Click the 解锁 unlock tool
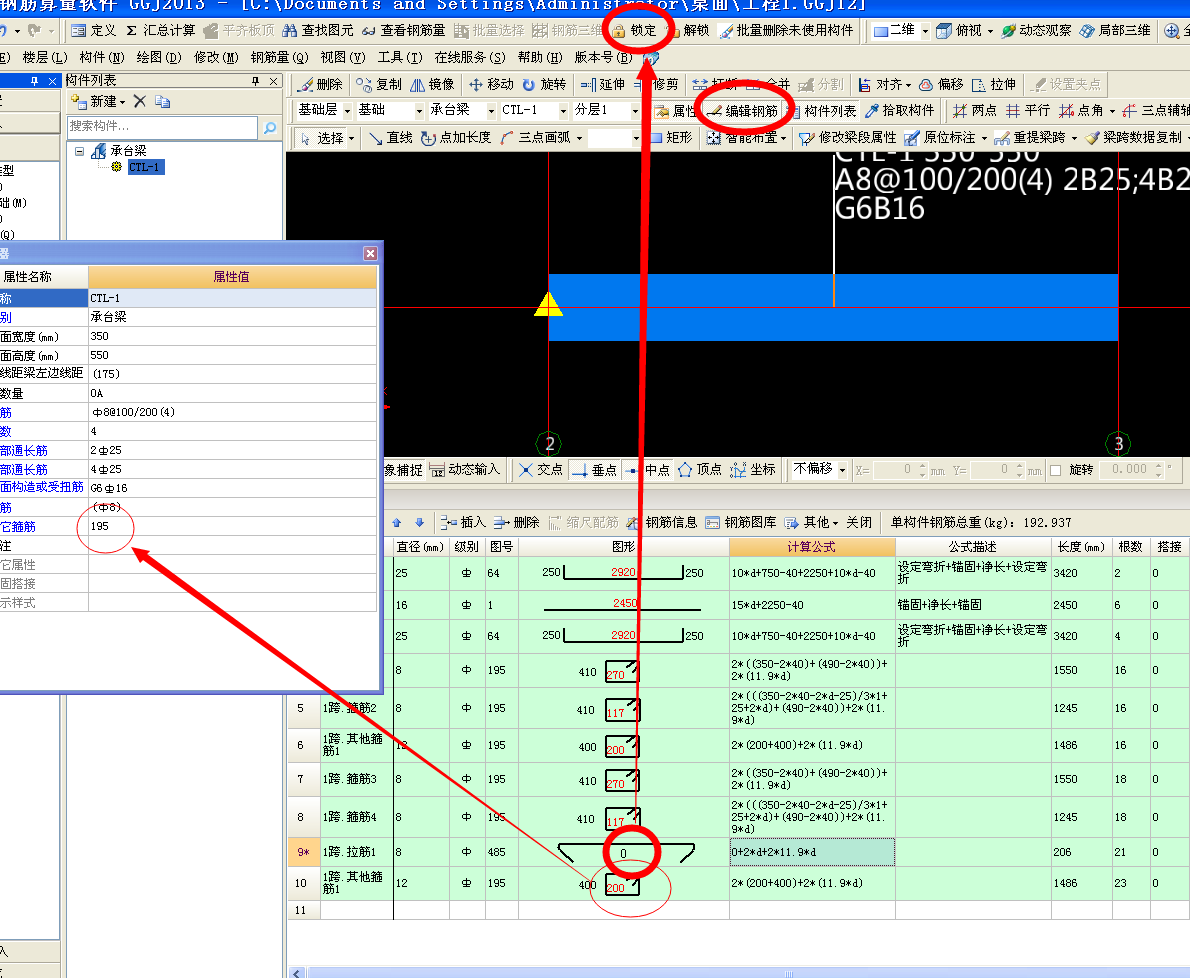Viewport: 1190px width, 978px height. [688, 30]
